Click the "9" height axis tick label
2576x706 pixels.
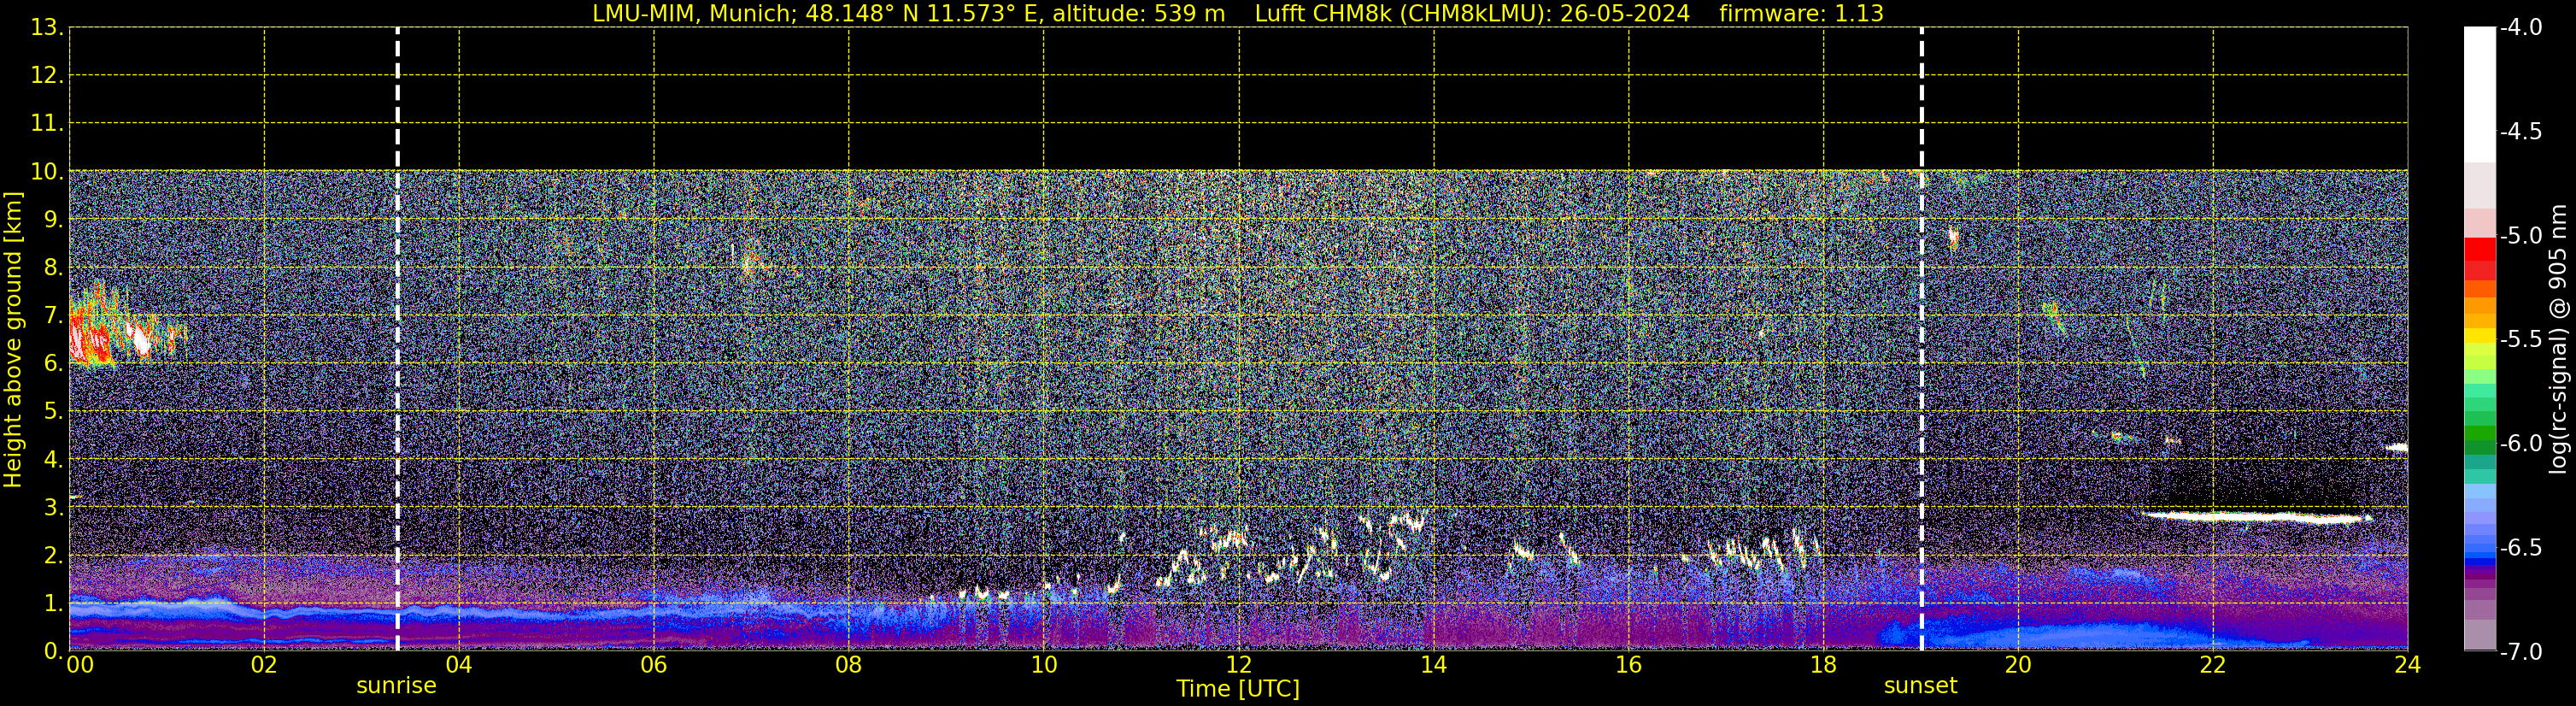click(52, 220)
